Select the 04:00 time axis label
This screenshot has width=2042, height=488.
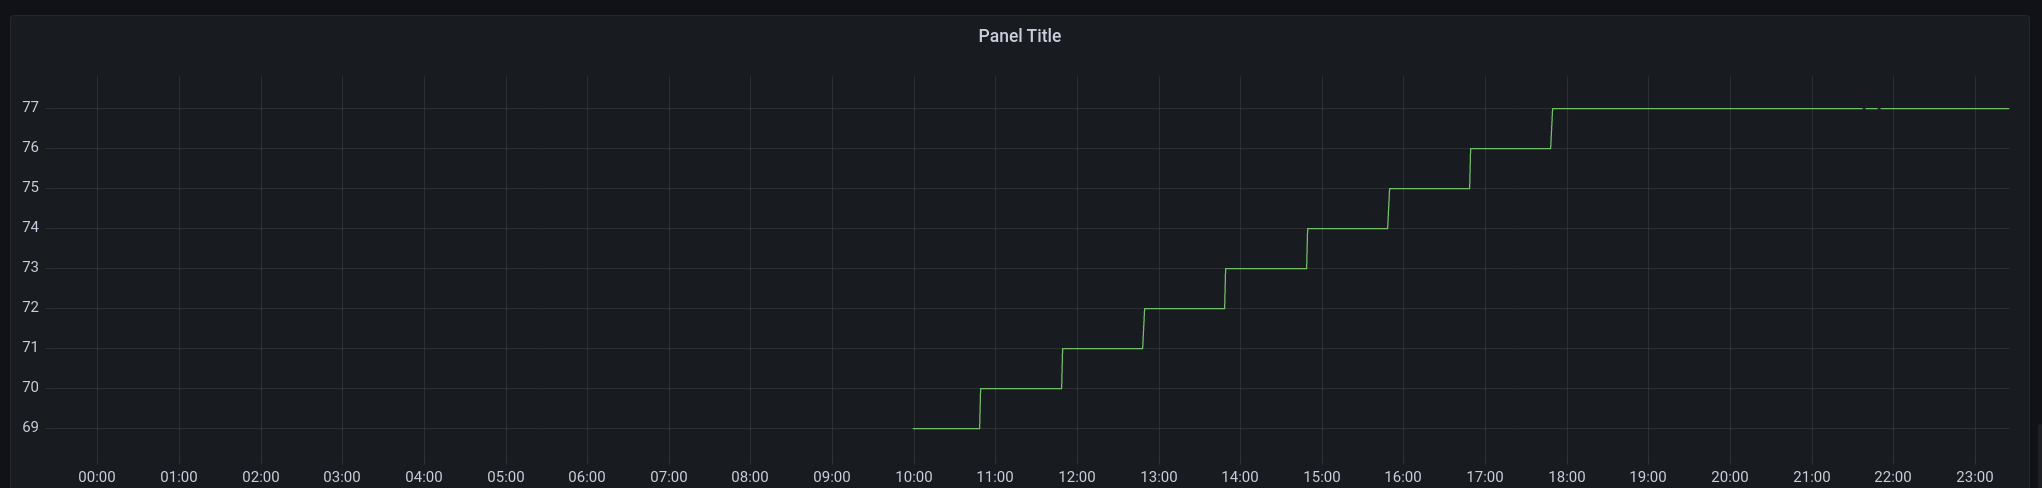tap(424, 477)
